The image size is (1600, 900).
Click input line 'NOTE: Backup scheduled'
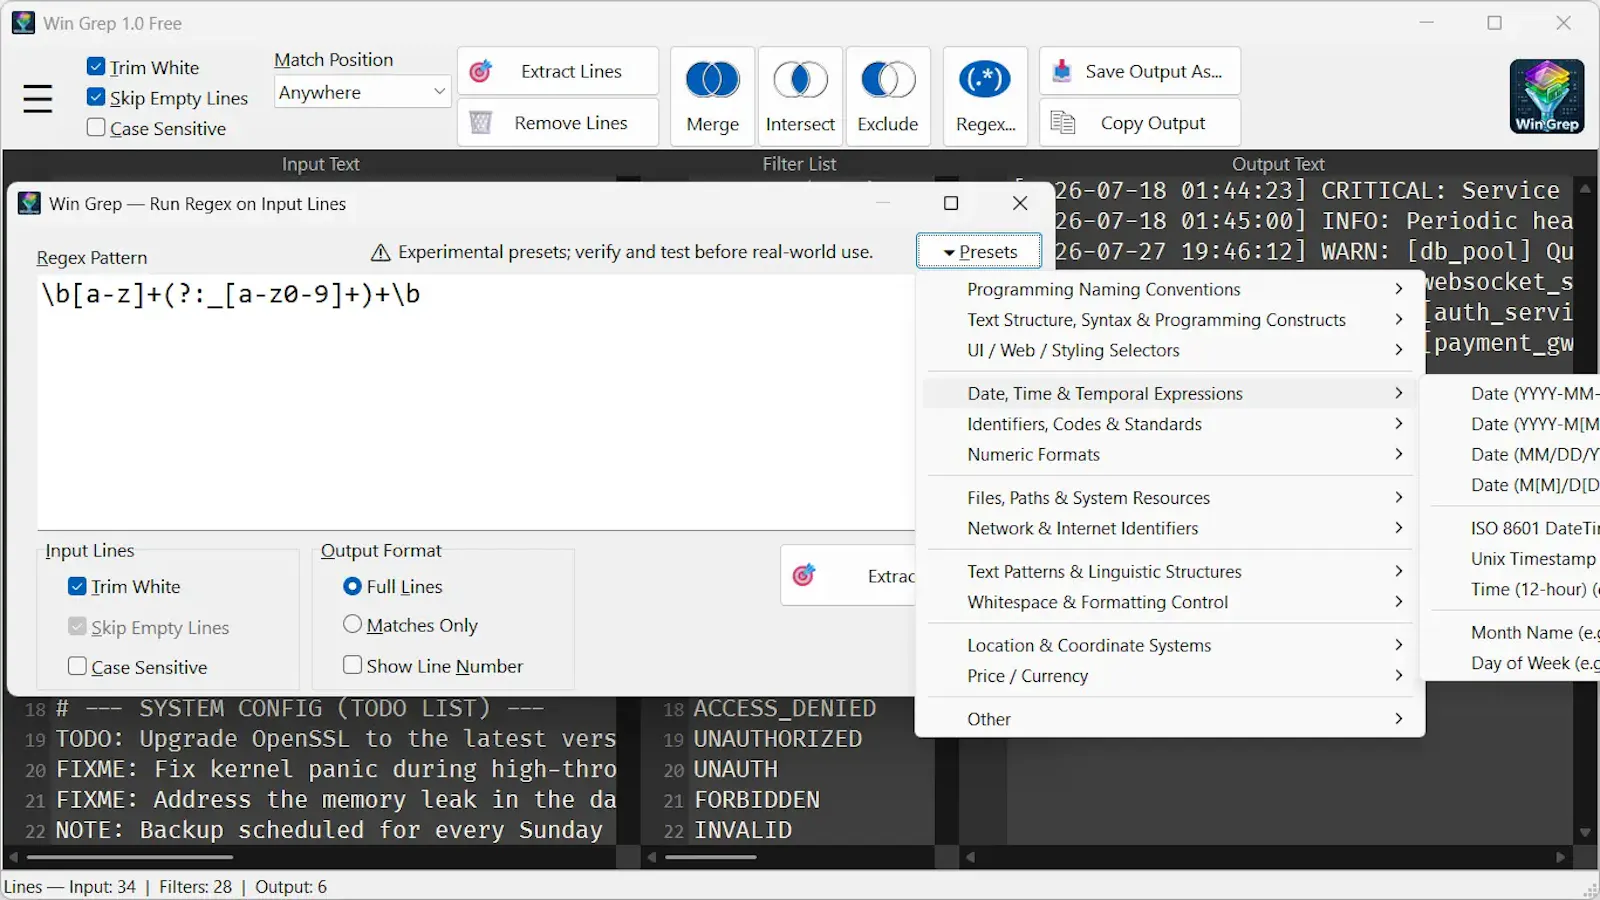coord(329,830)
